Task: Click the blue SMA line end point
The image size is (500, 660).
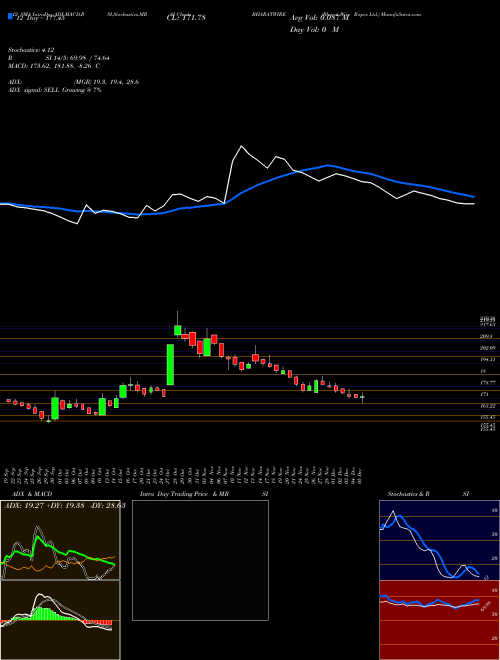Action: click(474, 197)
